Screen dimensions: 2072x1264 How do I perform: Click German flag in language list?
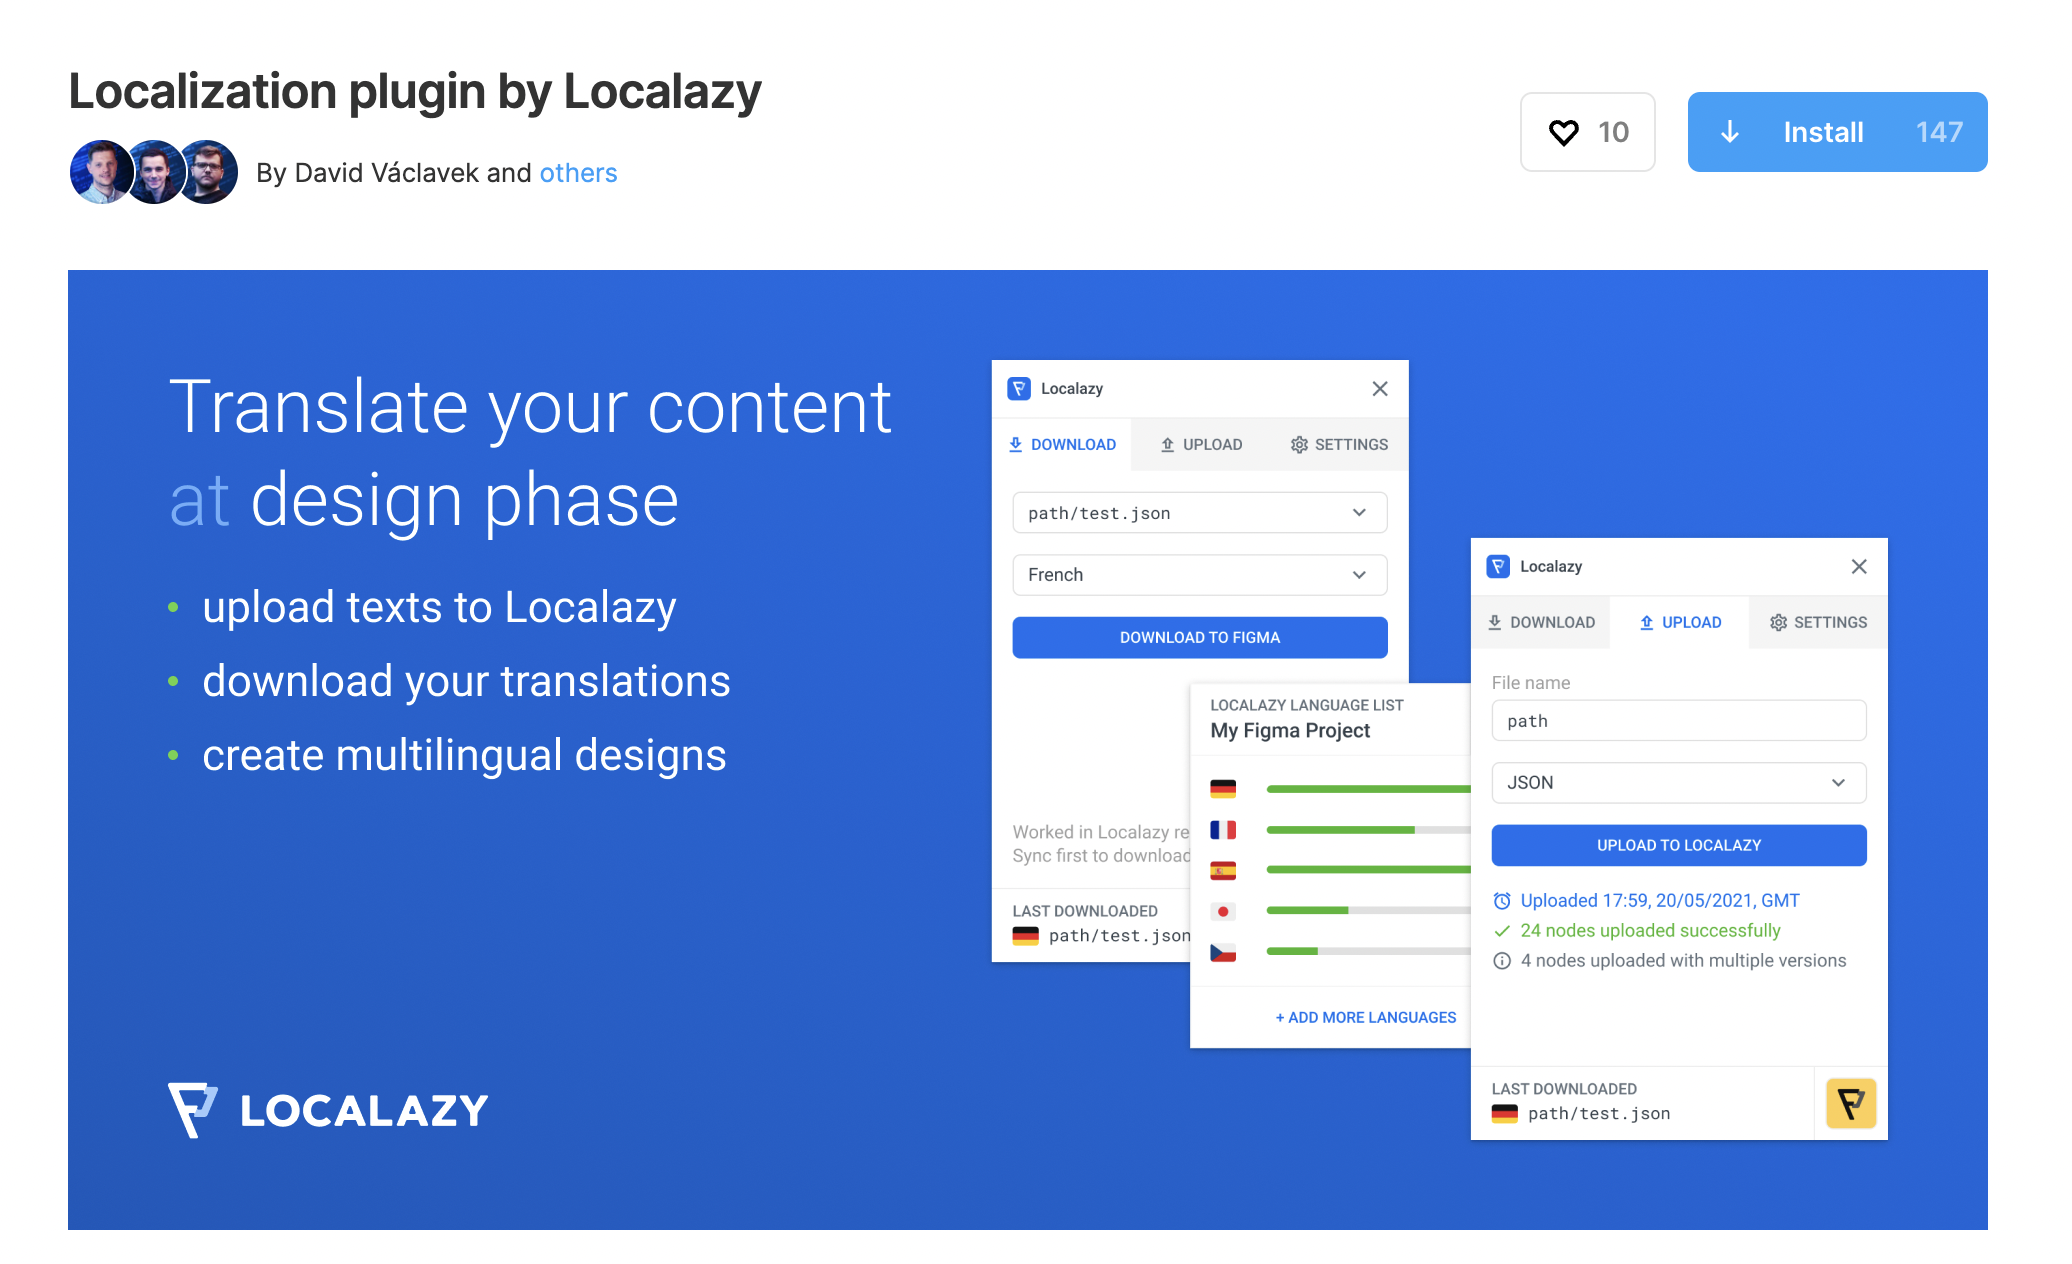[x=1223, y=789]
